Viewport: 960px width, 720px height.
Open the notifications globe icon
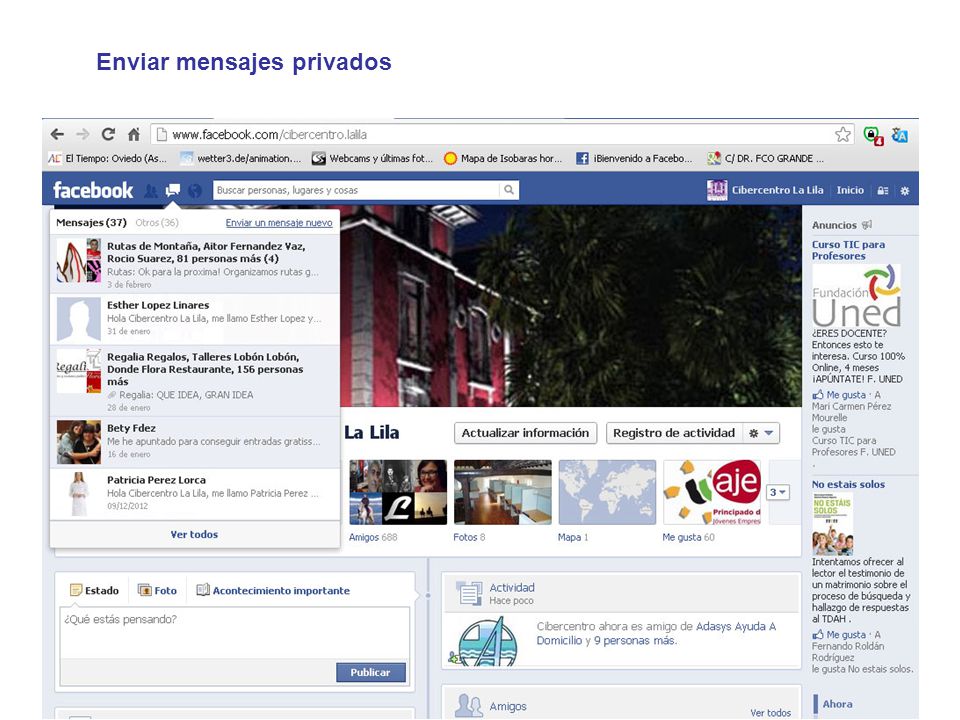point(195,191)
